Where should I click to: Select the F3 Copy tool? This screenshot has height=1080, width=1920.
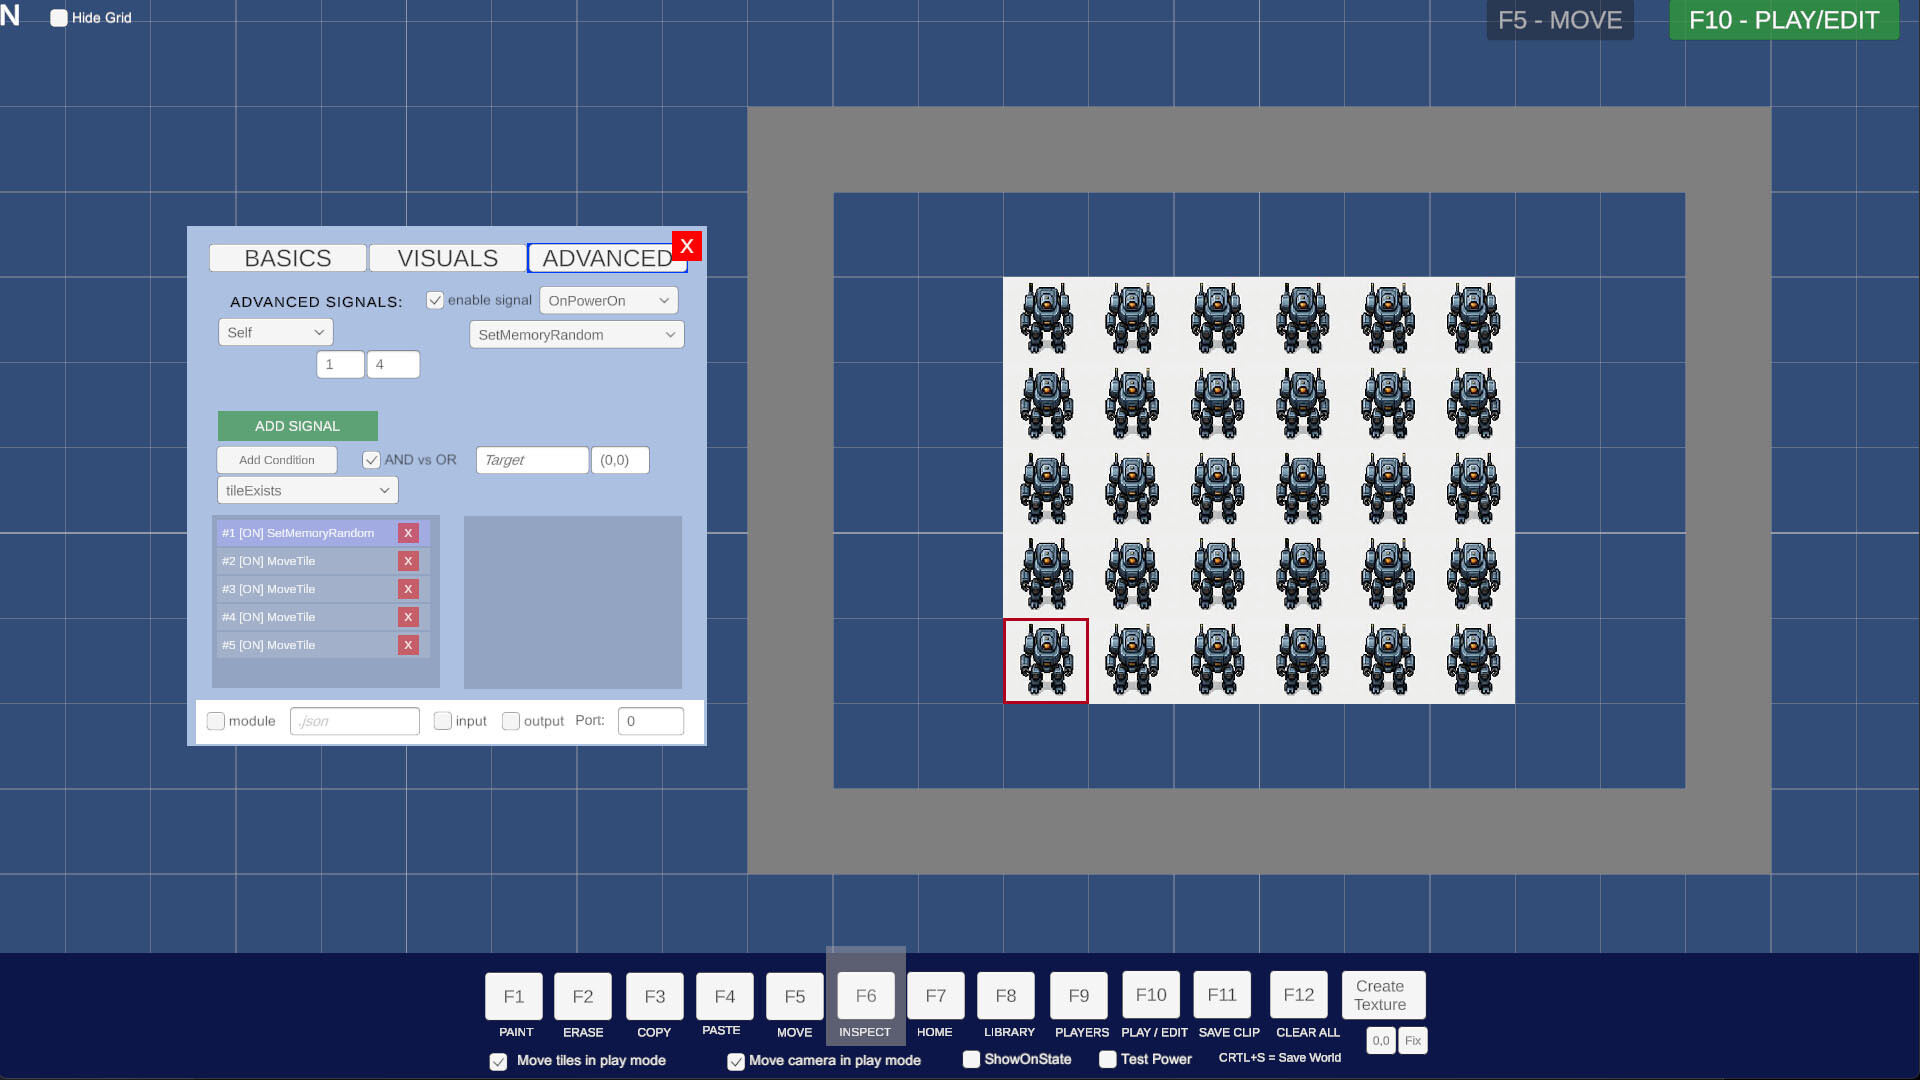coord(655,996)
